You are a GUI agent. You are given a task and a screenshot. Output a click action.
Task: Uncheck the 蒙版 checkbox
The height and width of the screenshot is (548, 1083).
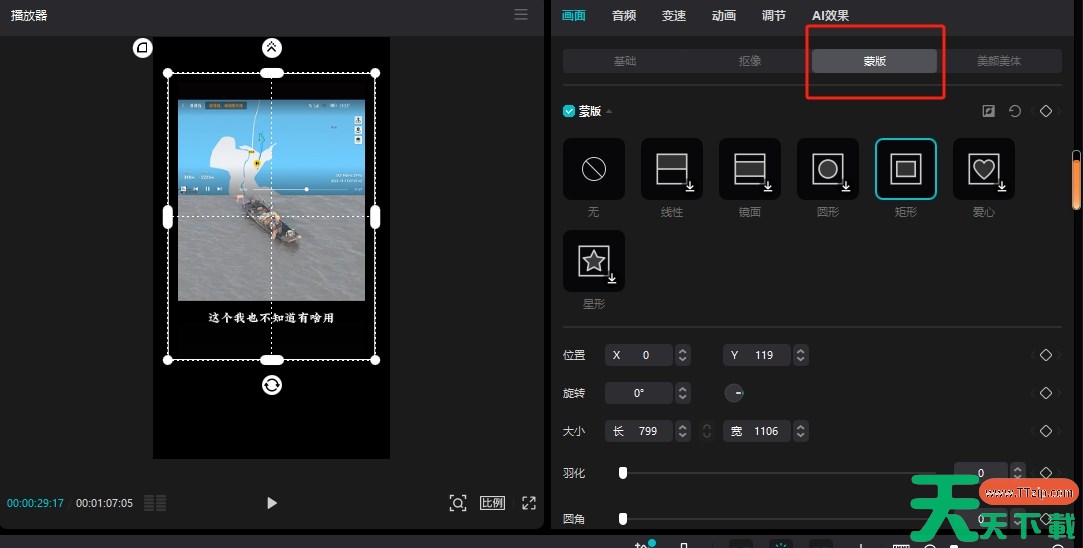pyautogui.click(x=569, y=111)
